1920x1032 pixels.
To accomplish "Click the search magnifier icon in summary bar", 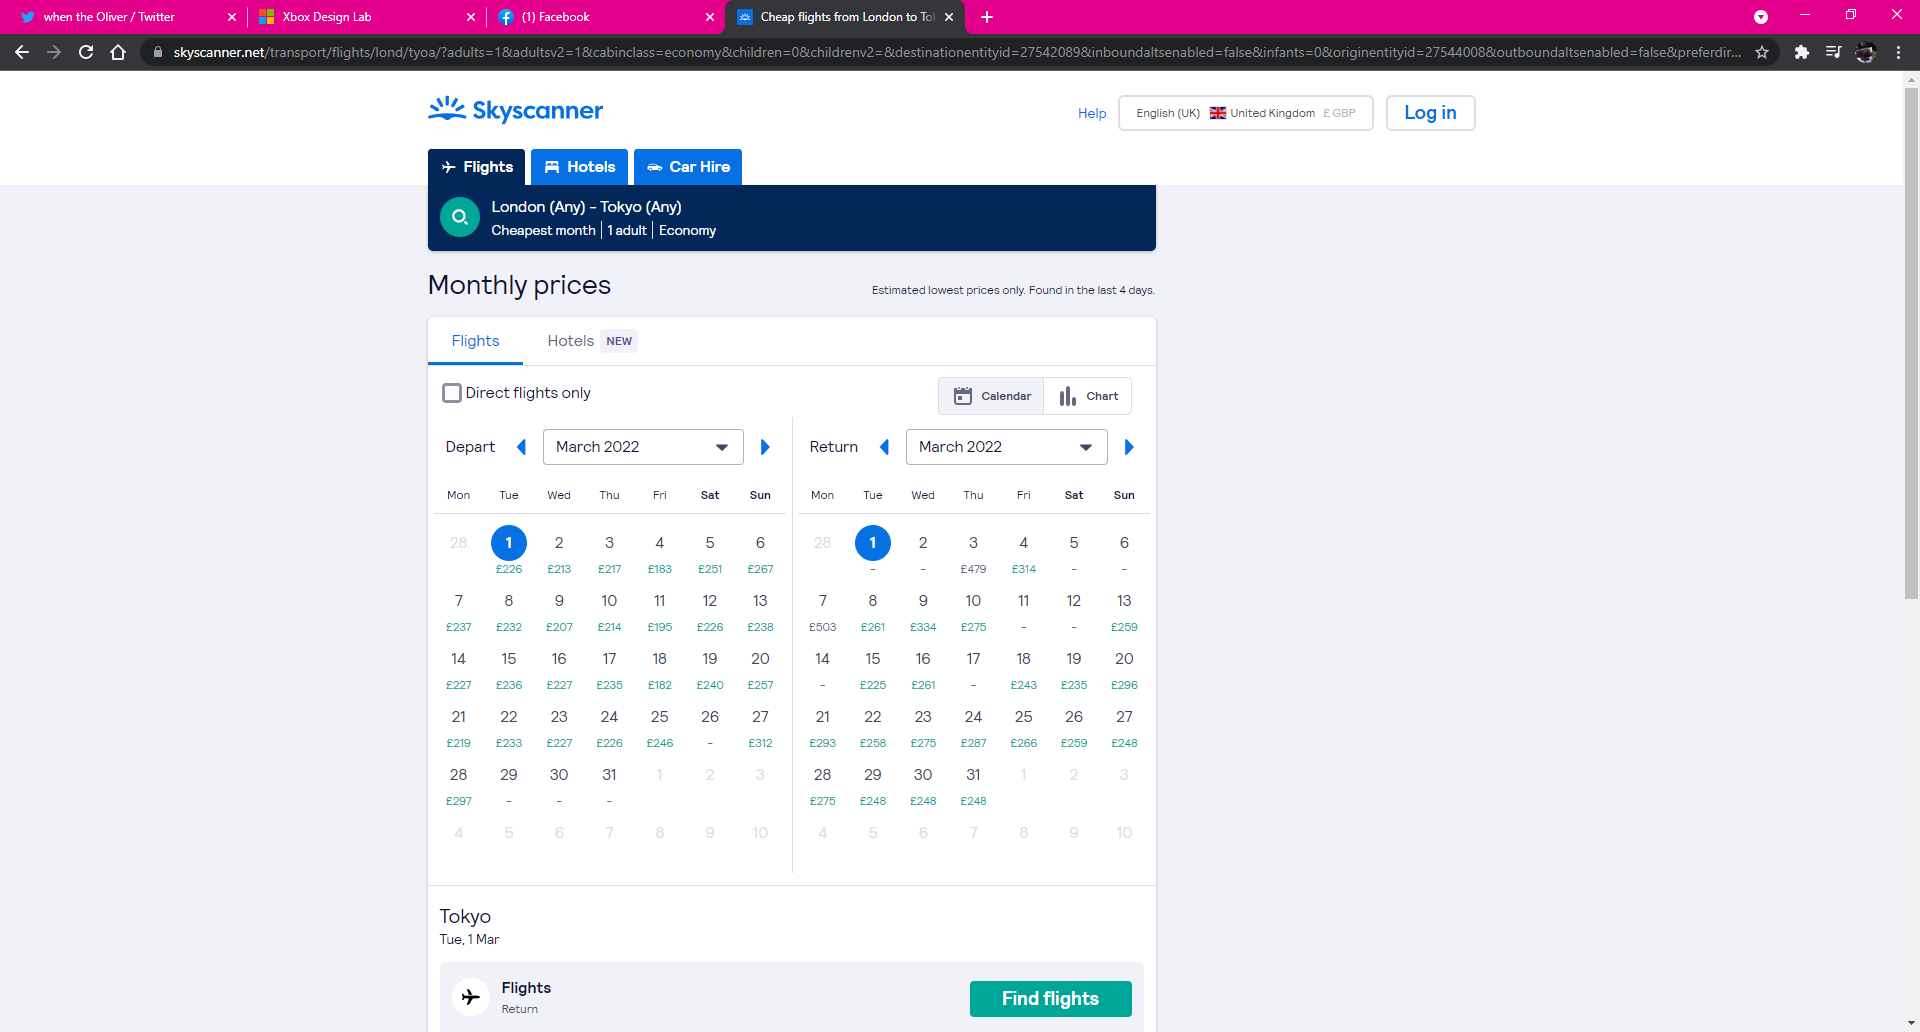I will point(459,217).
